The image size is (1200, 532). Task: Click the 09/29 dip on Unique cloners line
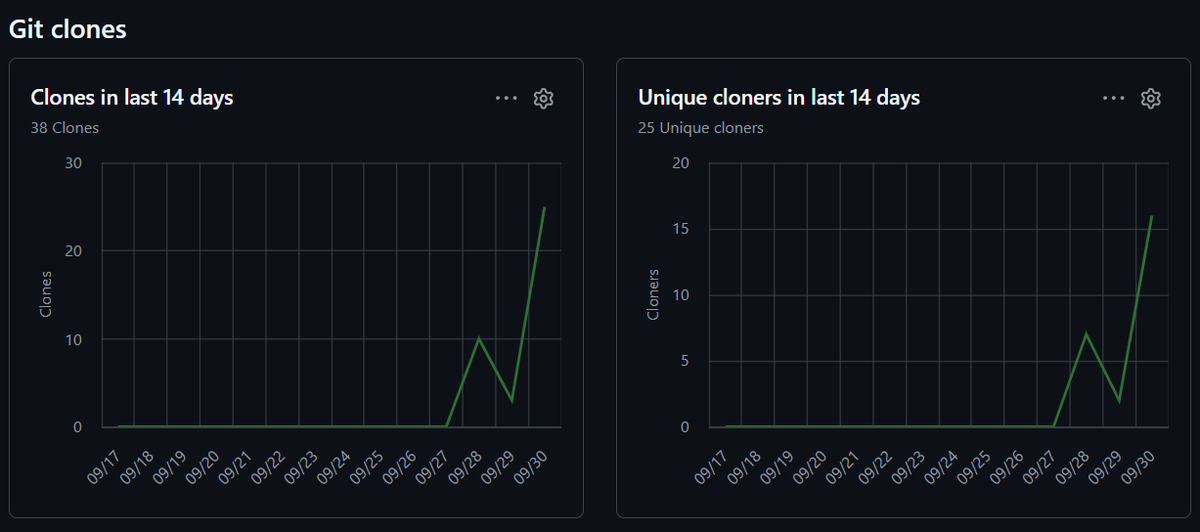pyautogui.click(x=1119, y=401)
